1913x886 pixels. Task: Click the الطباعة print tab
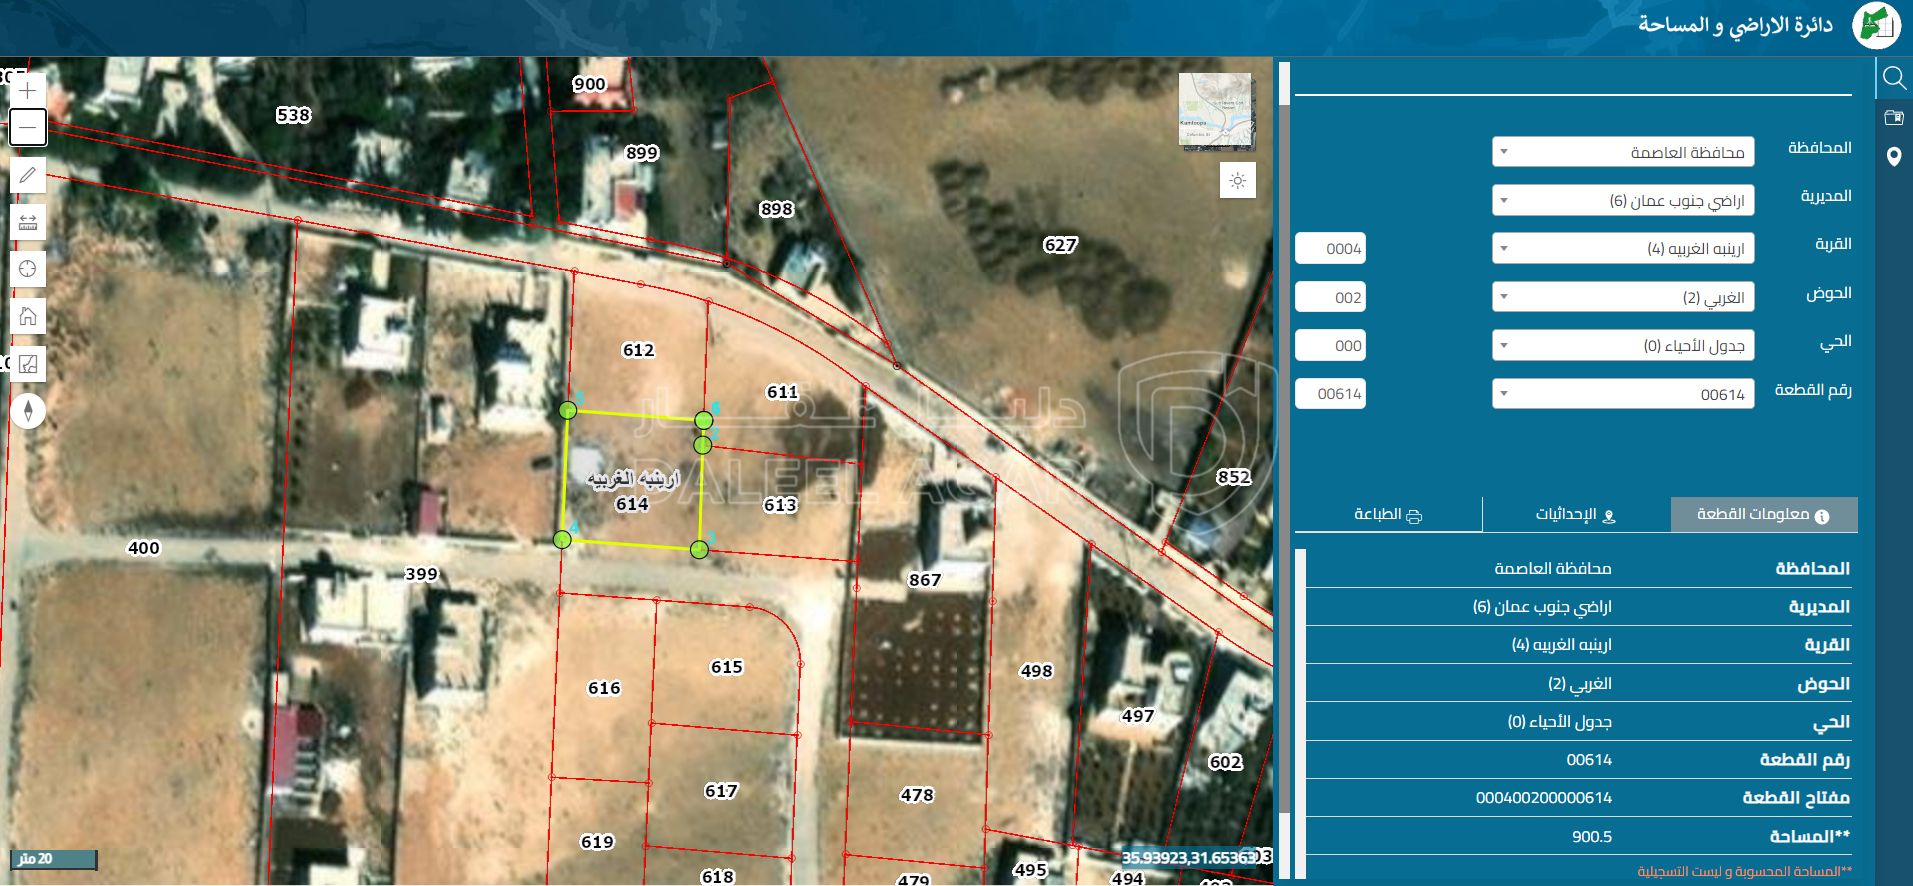1388,515
